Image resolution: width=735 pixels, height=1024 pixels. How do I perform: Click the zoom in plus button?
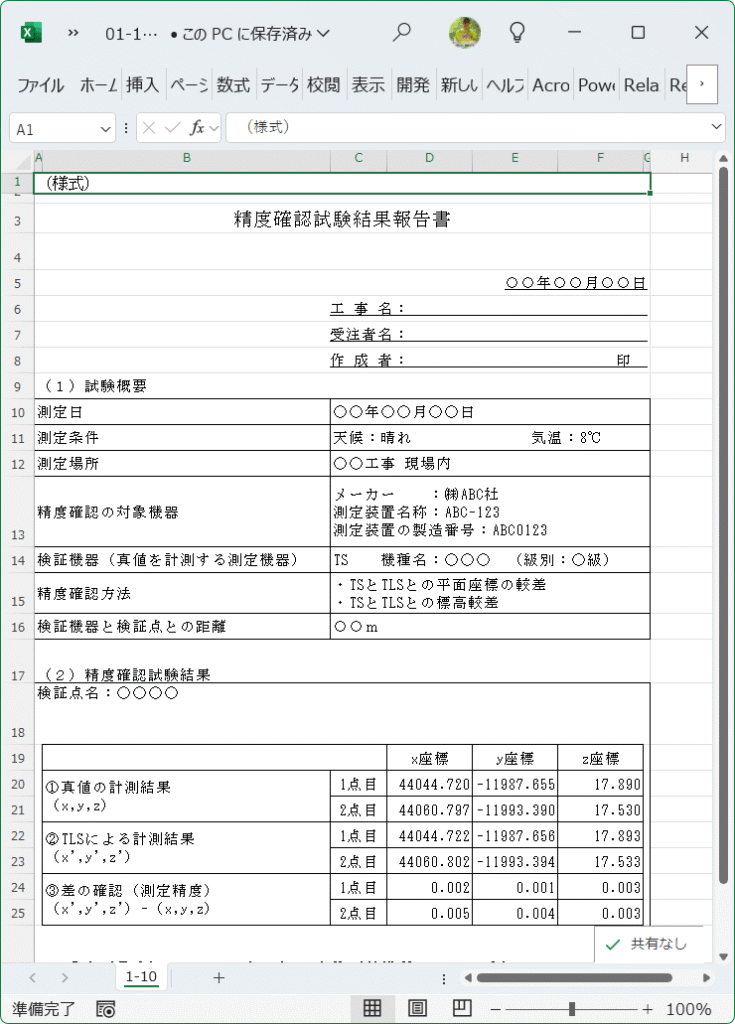(647, 1009)
